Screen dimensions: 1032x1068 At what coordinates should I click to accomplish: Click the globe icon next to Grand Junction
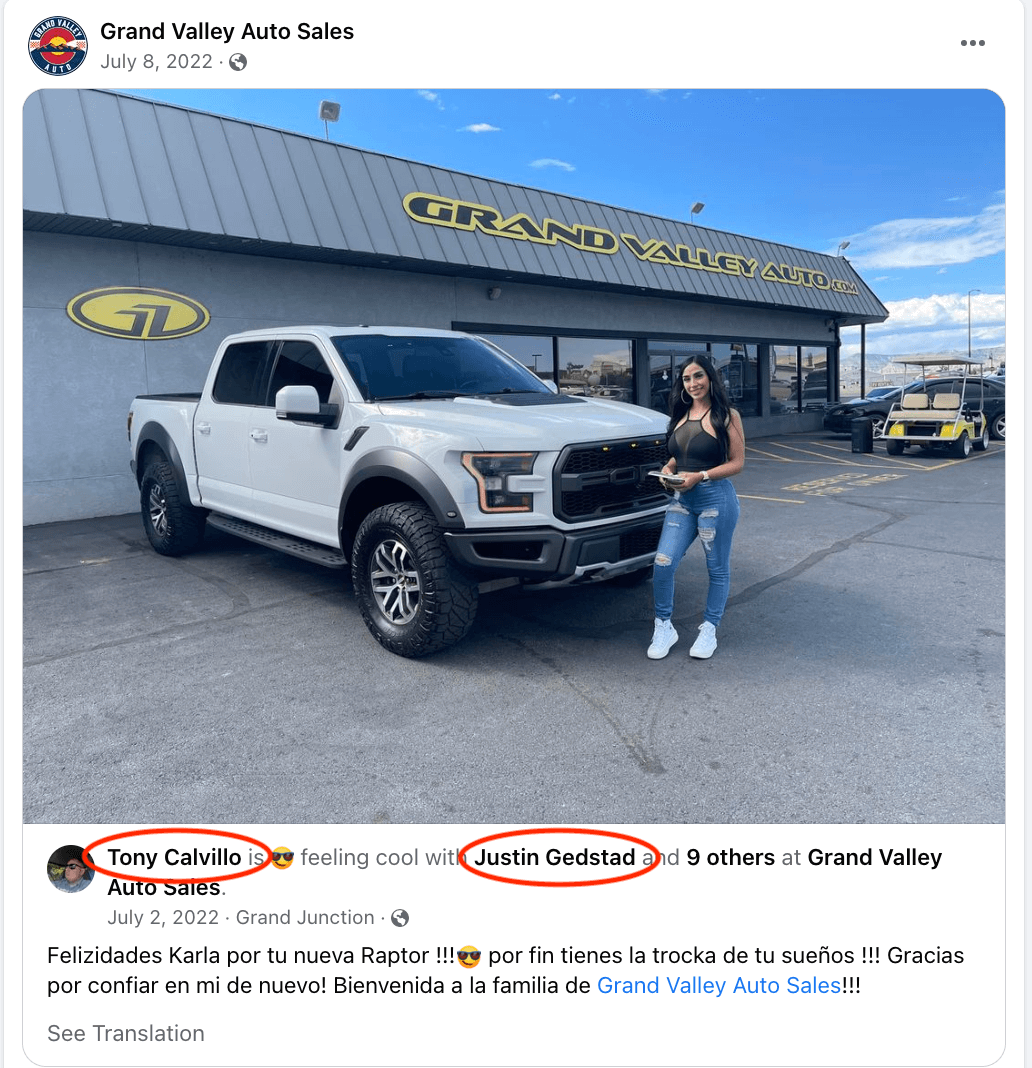(400, 918)
